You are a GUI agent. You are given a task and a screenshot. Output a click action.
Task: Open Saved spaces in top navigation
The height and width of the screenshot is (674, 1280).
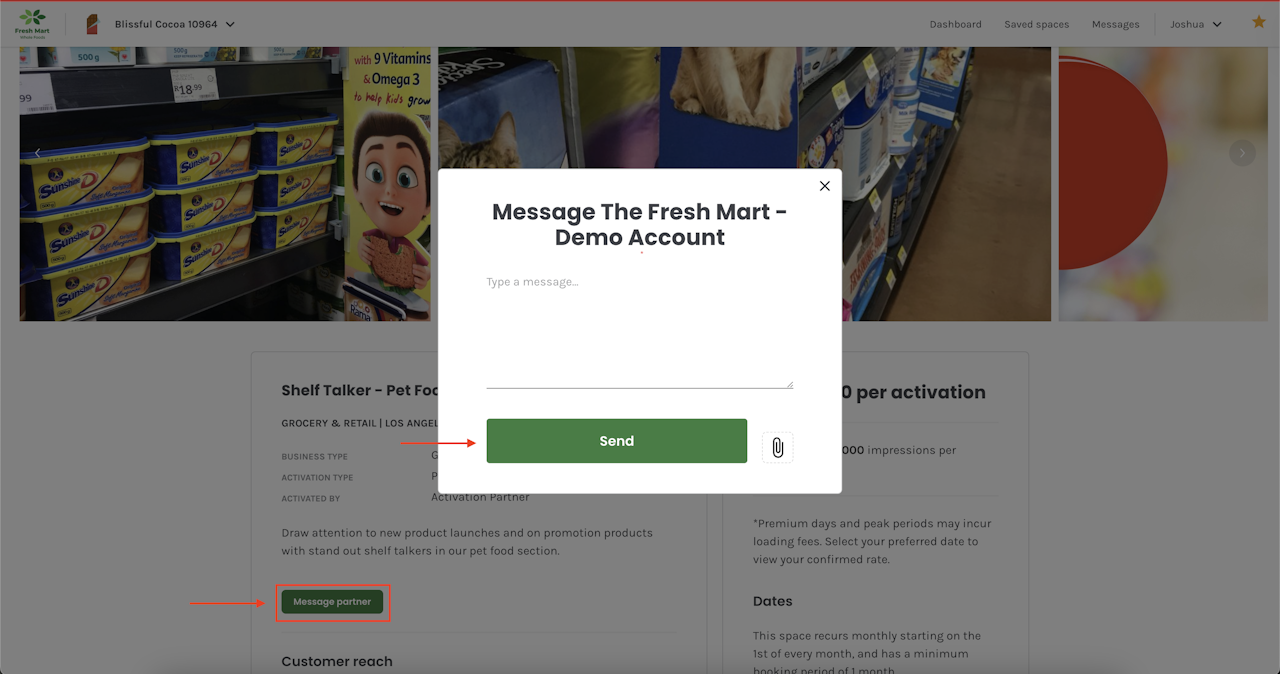[1036, 24]
